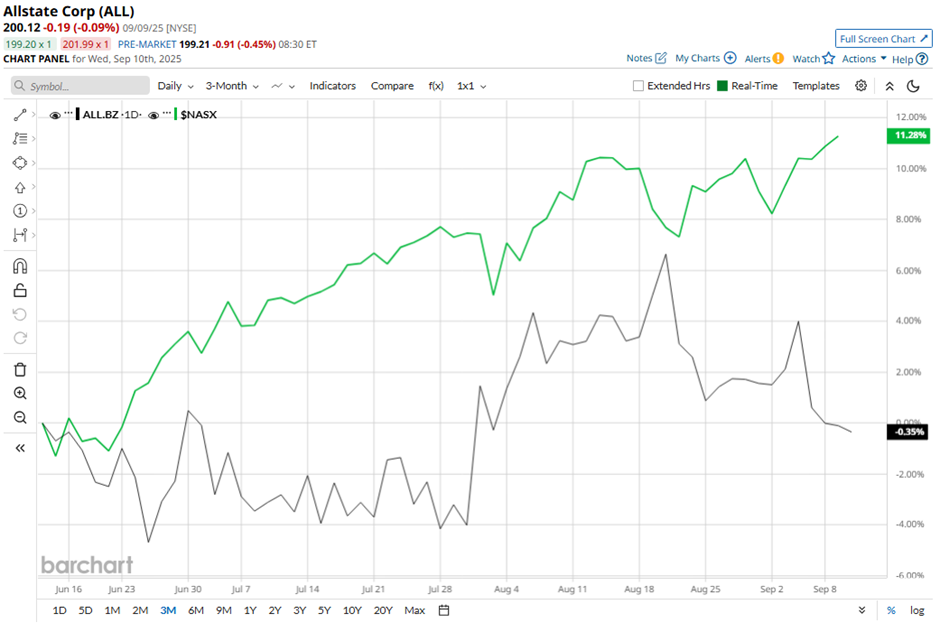This screenshot has height=623, width=940.
Task: Select the 20Y time range
Action: 383,610
